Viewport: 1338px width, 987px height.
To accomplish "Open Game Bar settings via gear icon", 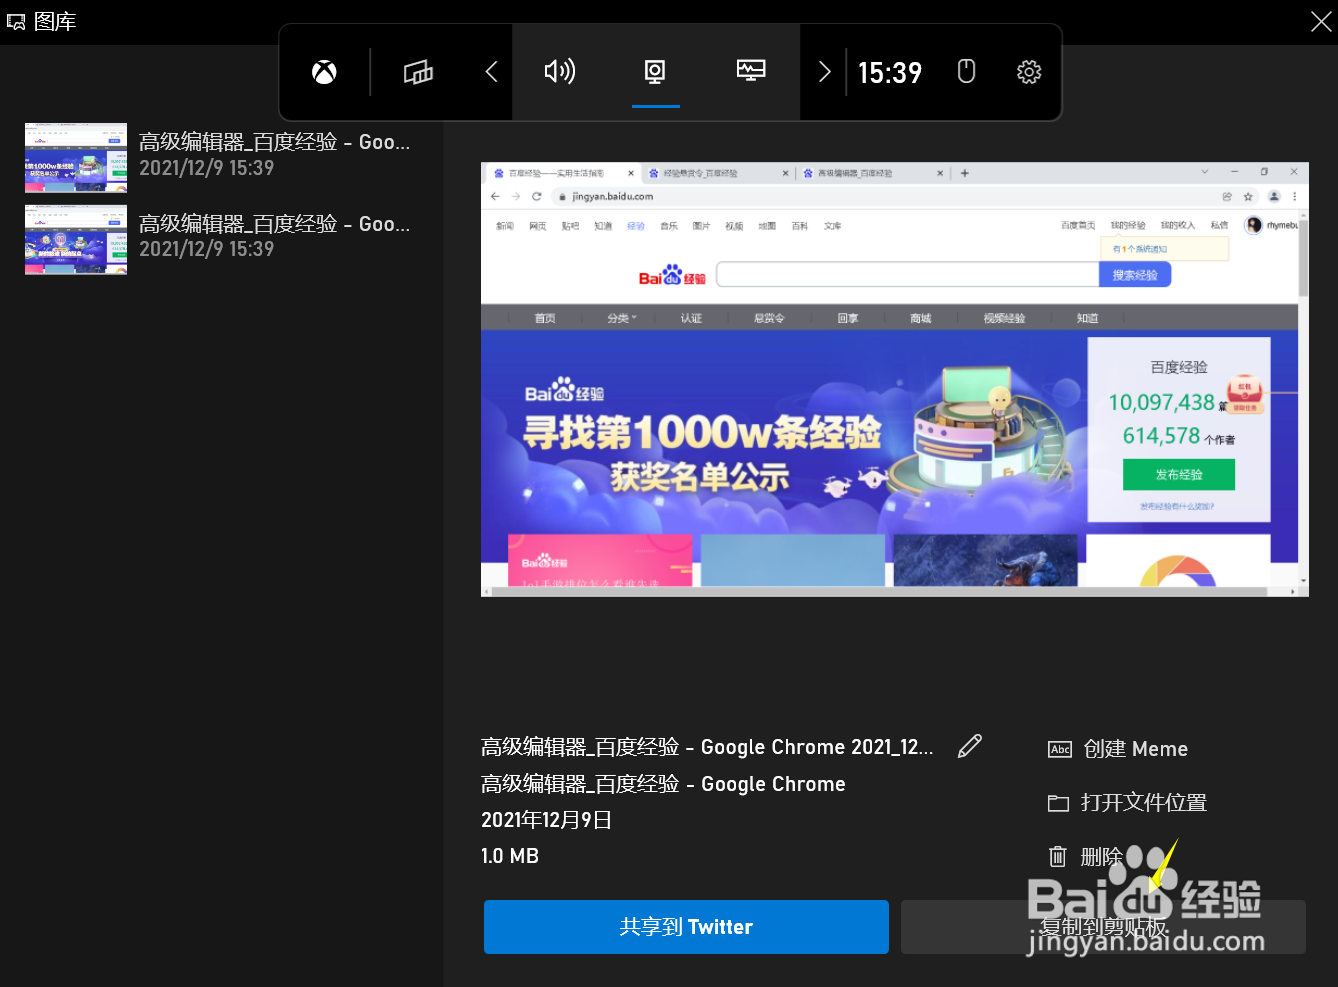I will [1029, 72].
